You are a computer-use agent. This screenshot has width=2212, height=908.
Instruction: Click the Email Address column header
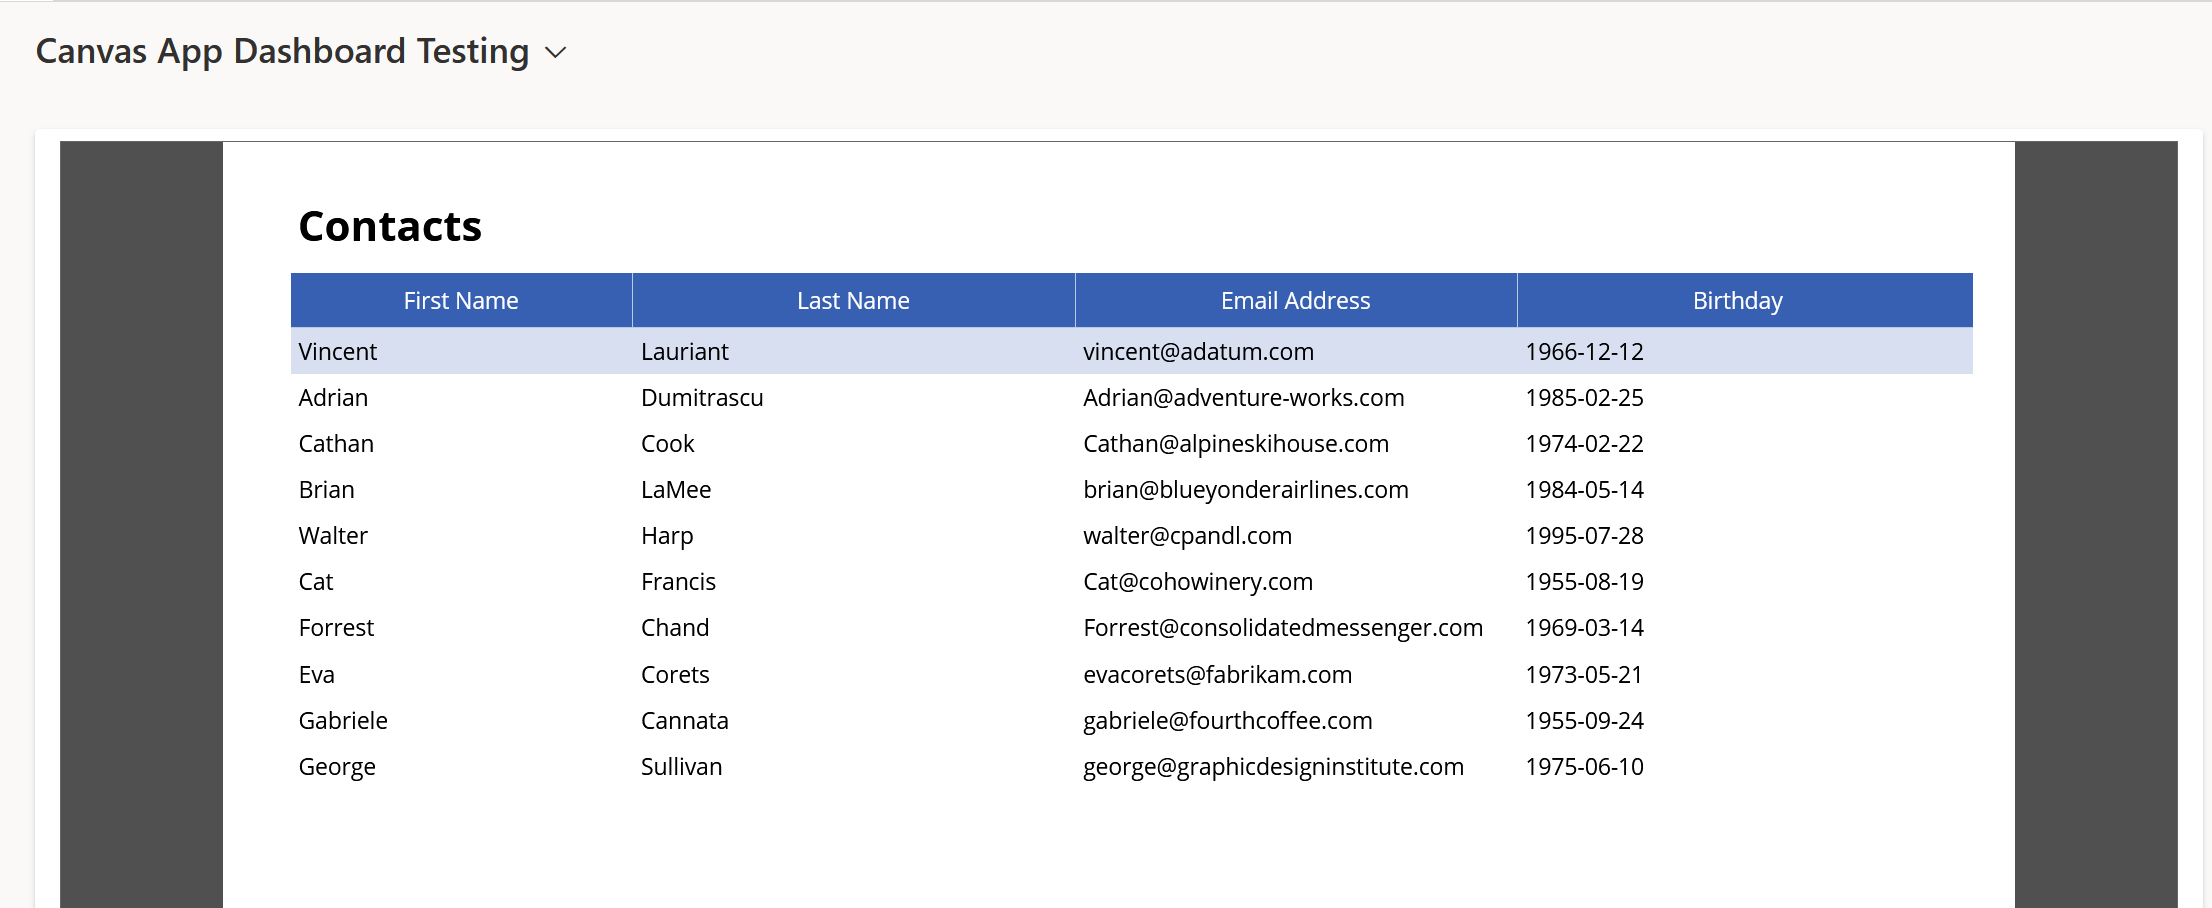pyautogui.click(x=1295, y=300)
